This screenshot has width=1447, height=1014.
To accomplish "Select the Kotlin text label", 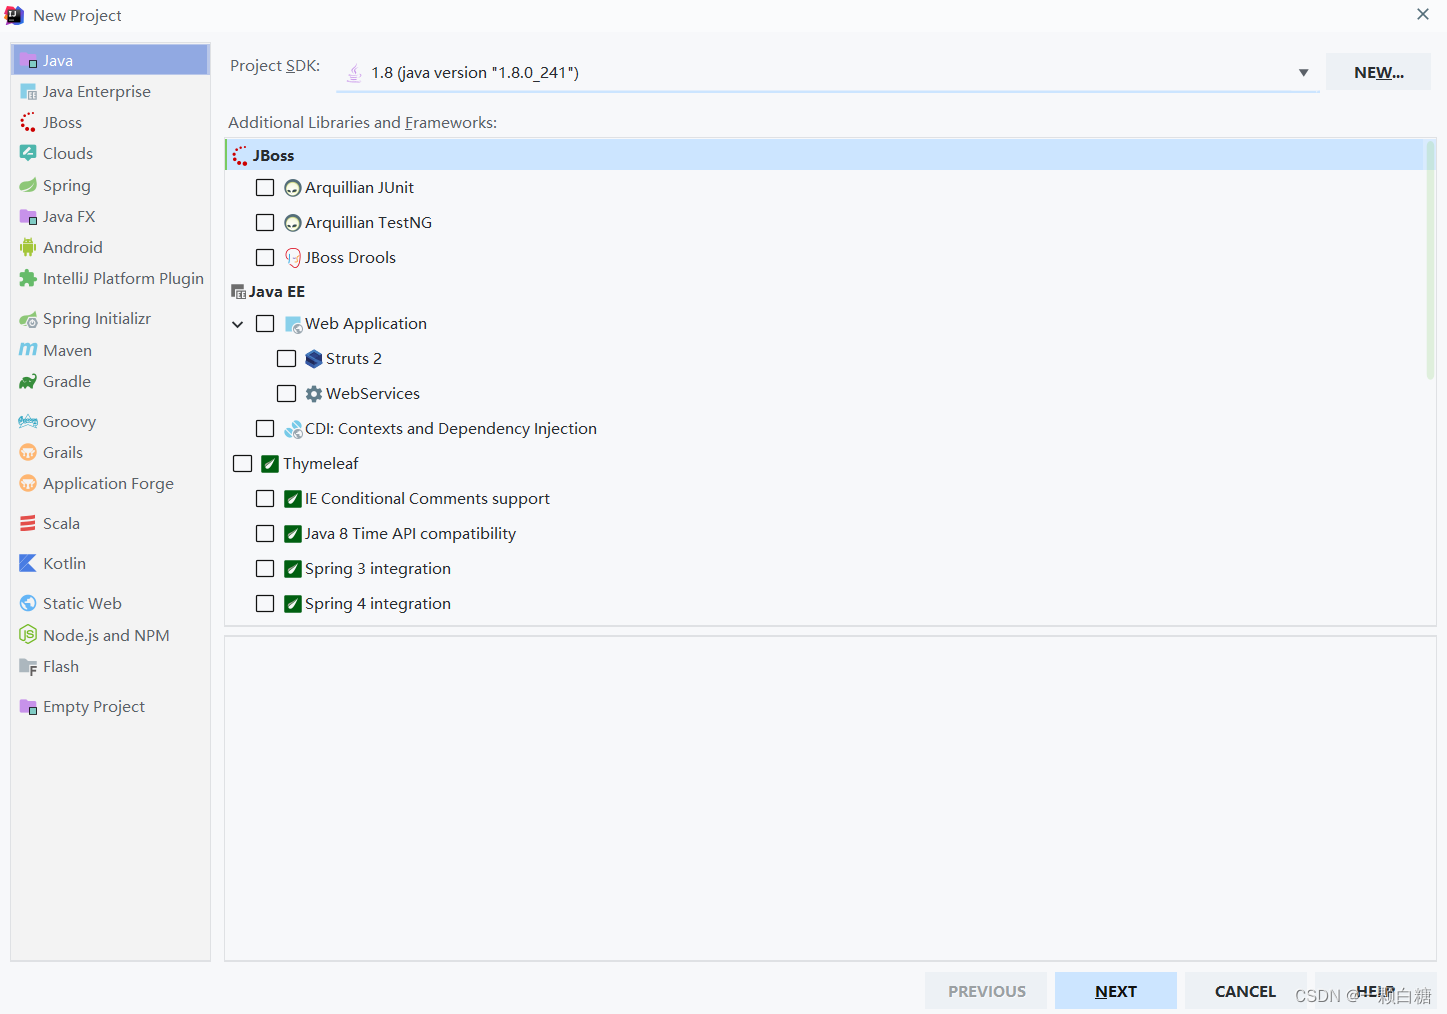I will pos(65,564).
